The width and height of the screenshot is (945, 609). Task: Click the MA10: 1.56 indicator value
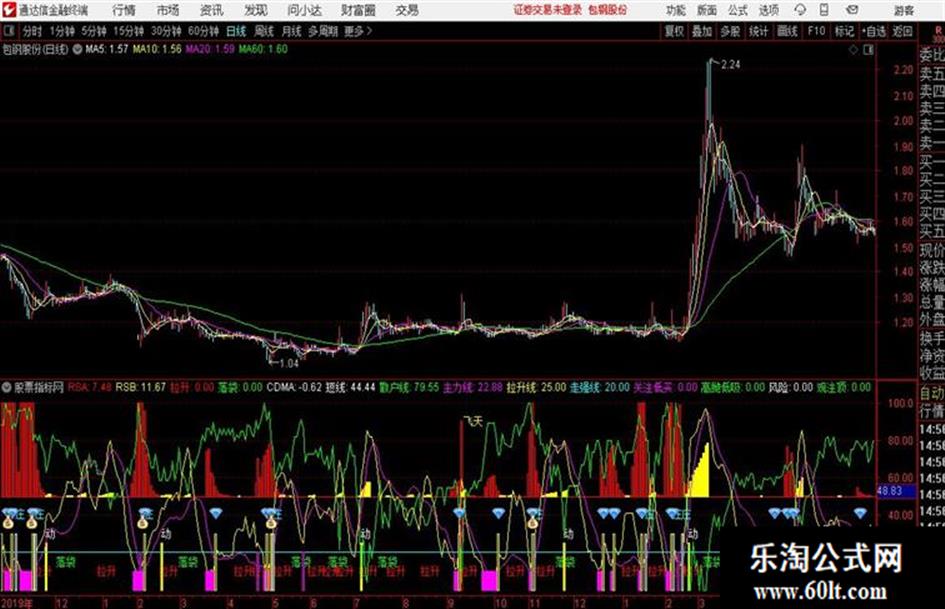157,49
